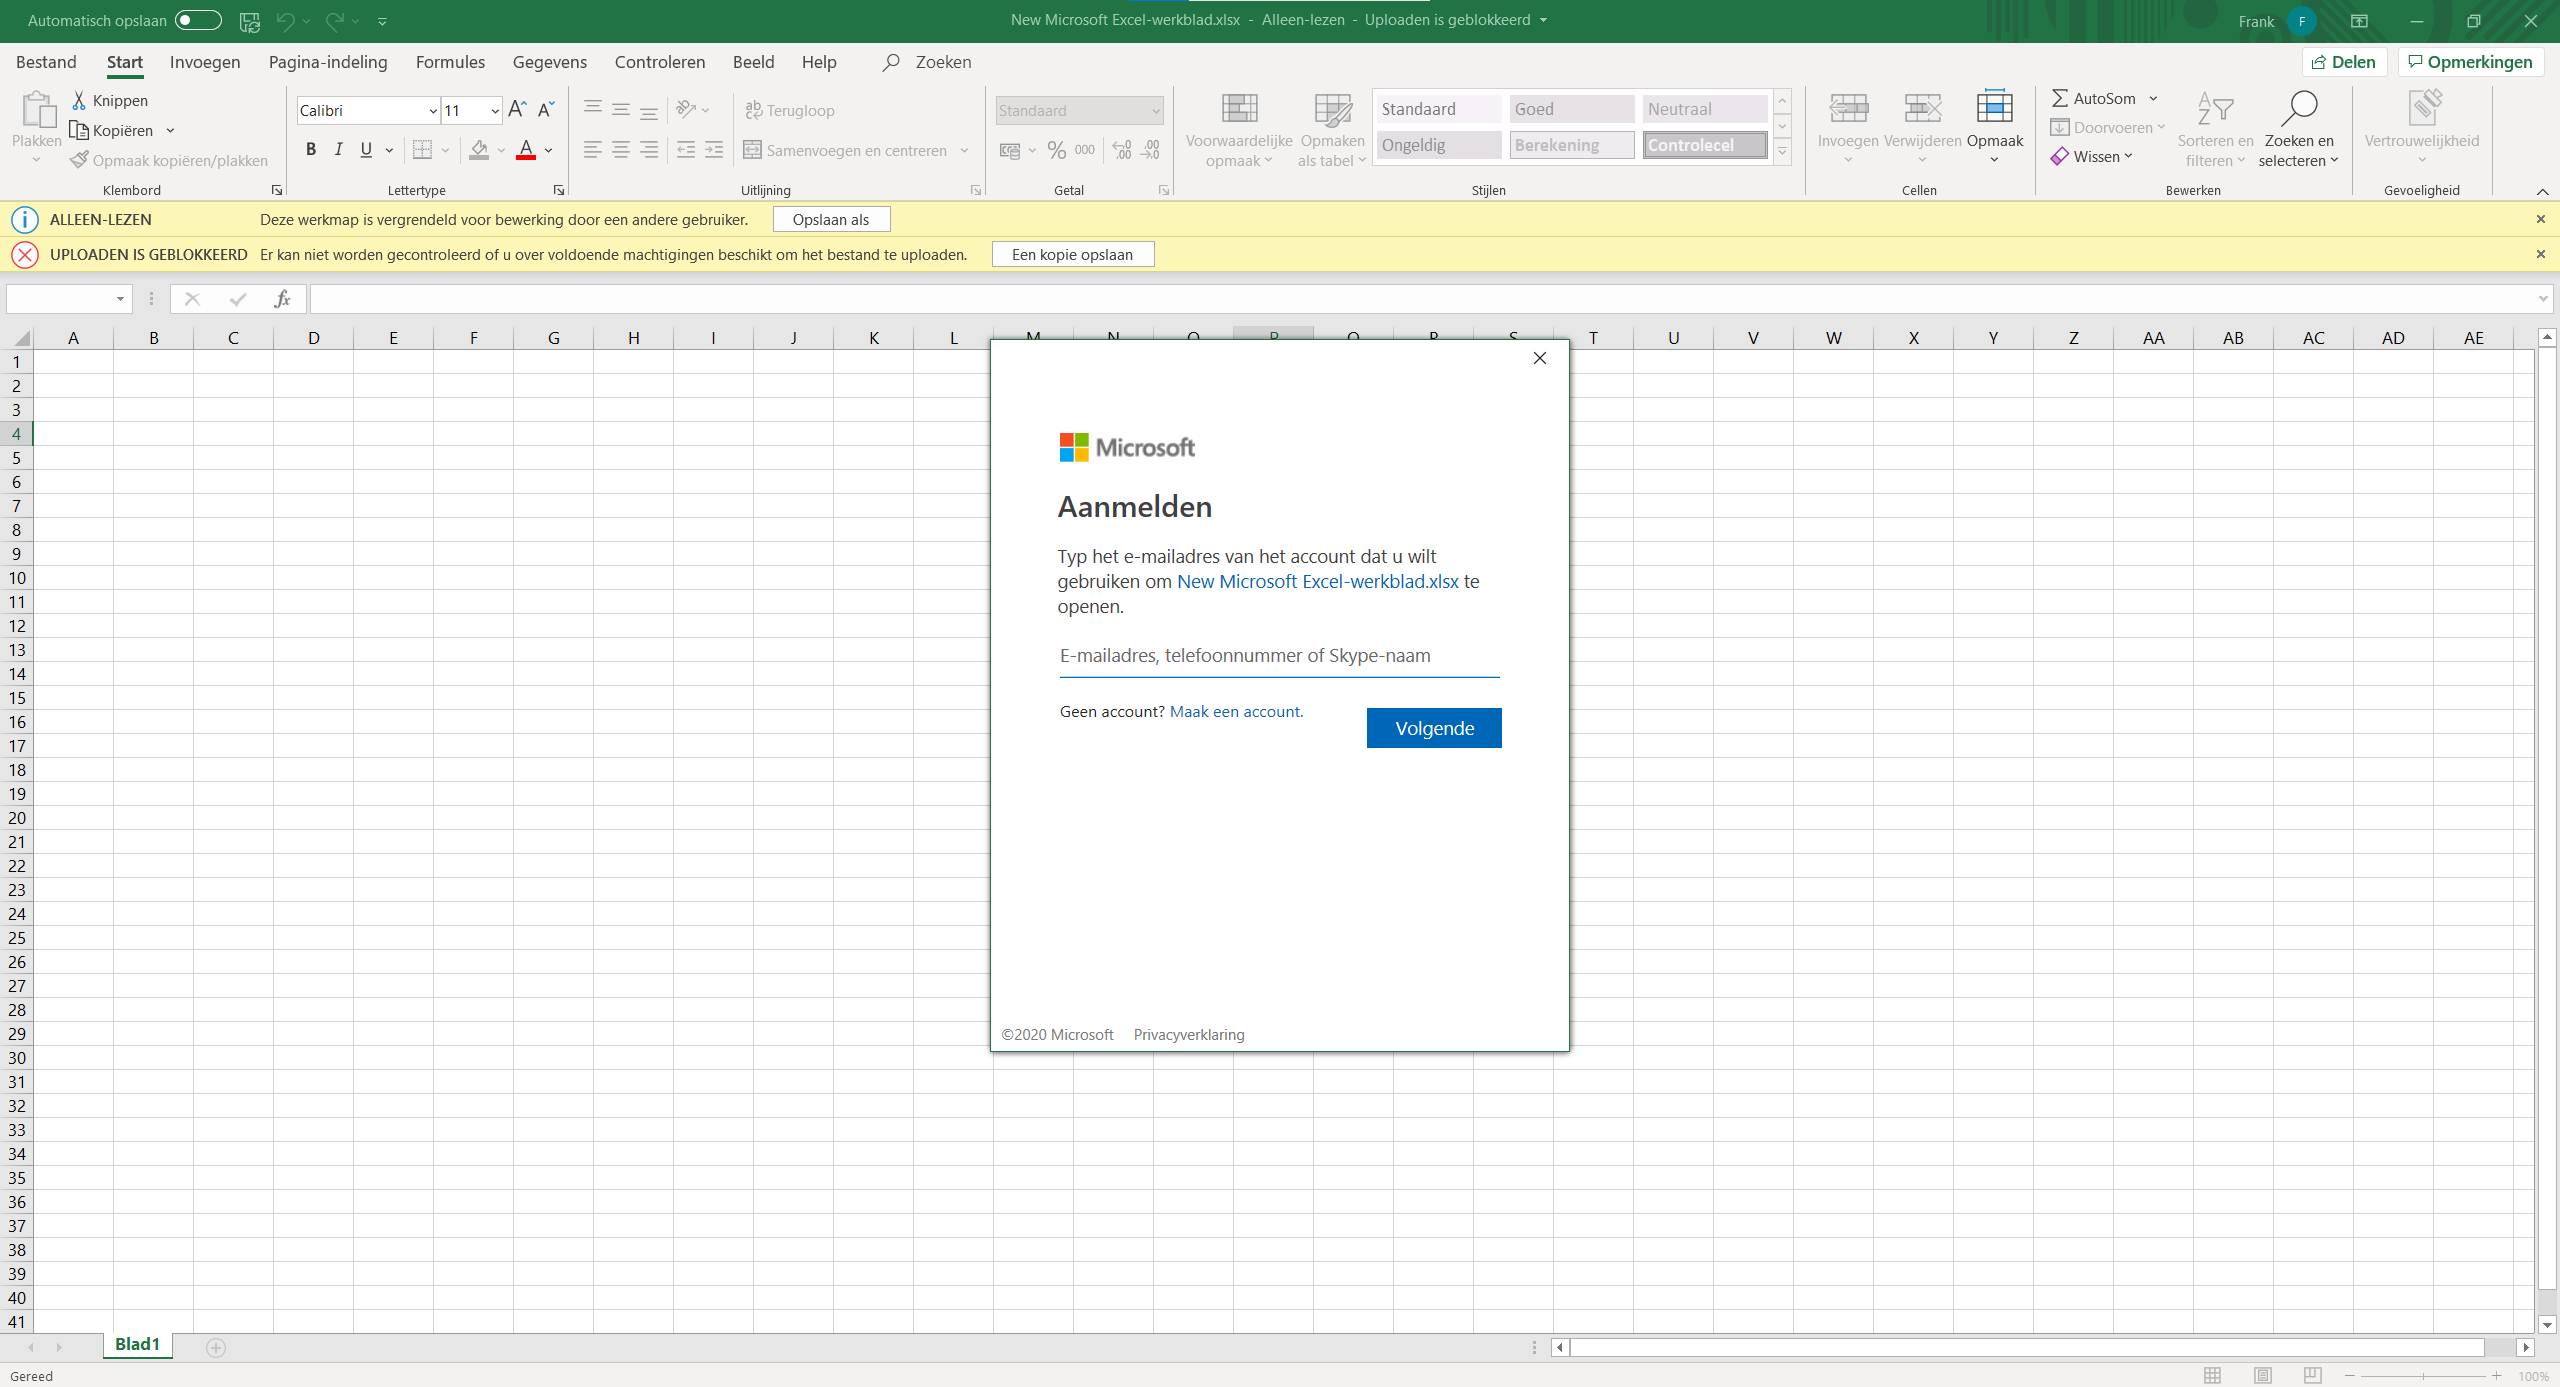Open the Bestand tab
The height and width of the screenshot is (1387, 2560).
pos(46,62)
